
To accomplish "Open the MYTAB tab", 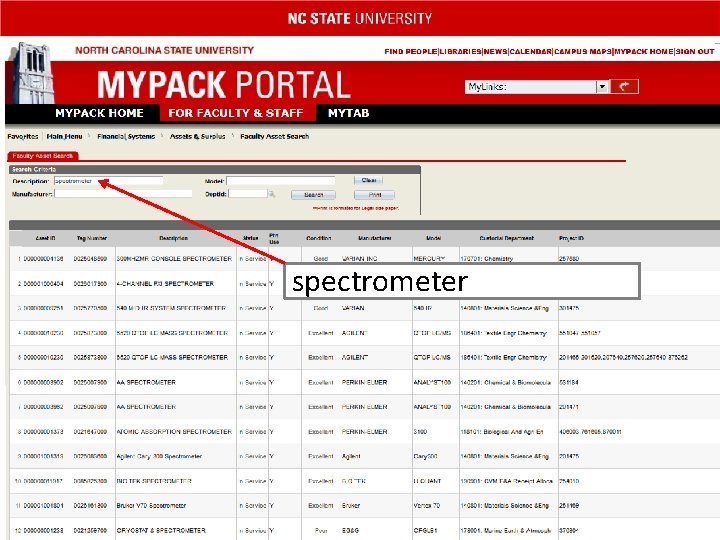I will tap(349, 113).
